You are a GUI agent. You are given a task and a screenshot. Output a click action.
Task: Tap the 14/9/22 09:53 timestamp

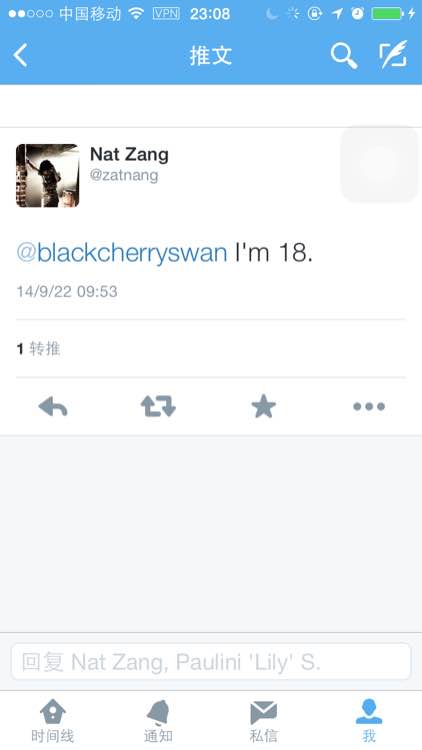pyautogui.click(x=67, y=291)
